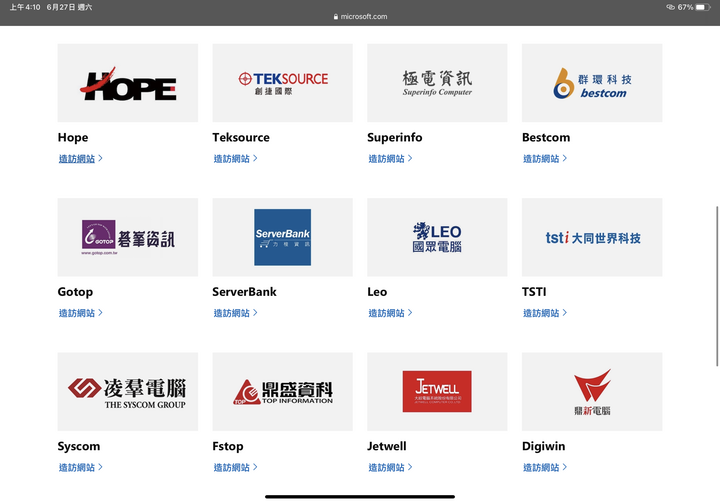This screenshot has width=720, height=503.
Task: Click the Top Information Fstop logo tile
Action: (282, 391)
